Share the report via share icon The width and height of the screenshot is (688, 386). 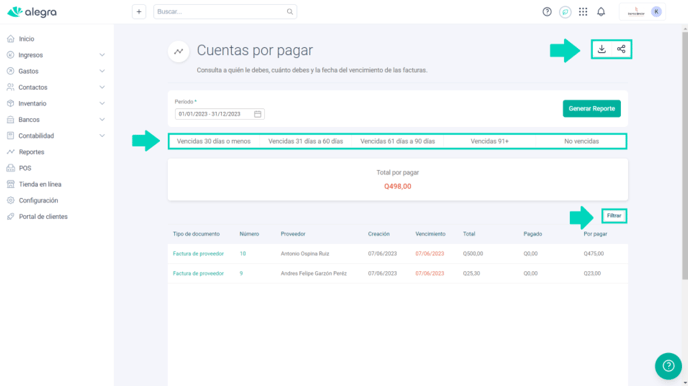(x=621, y=49)
